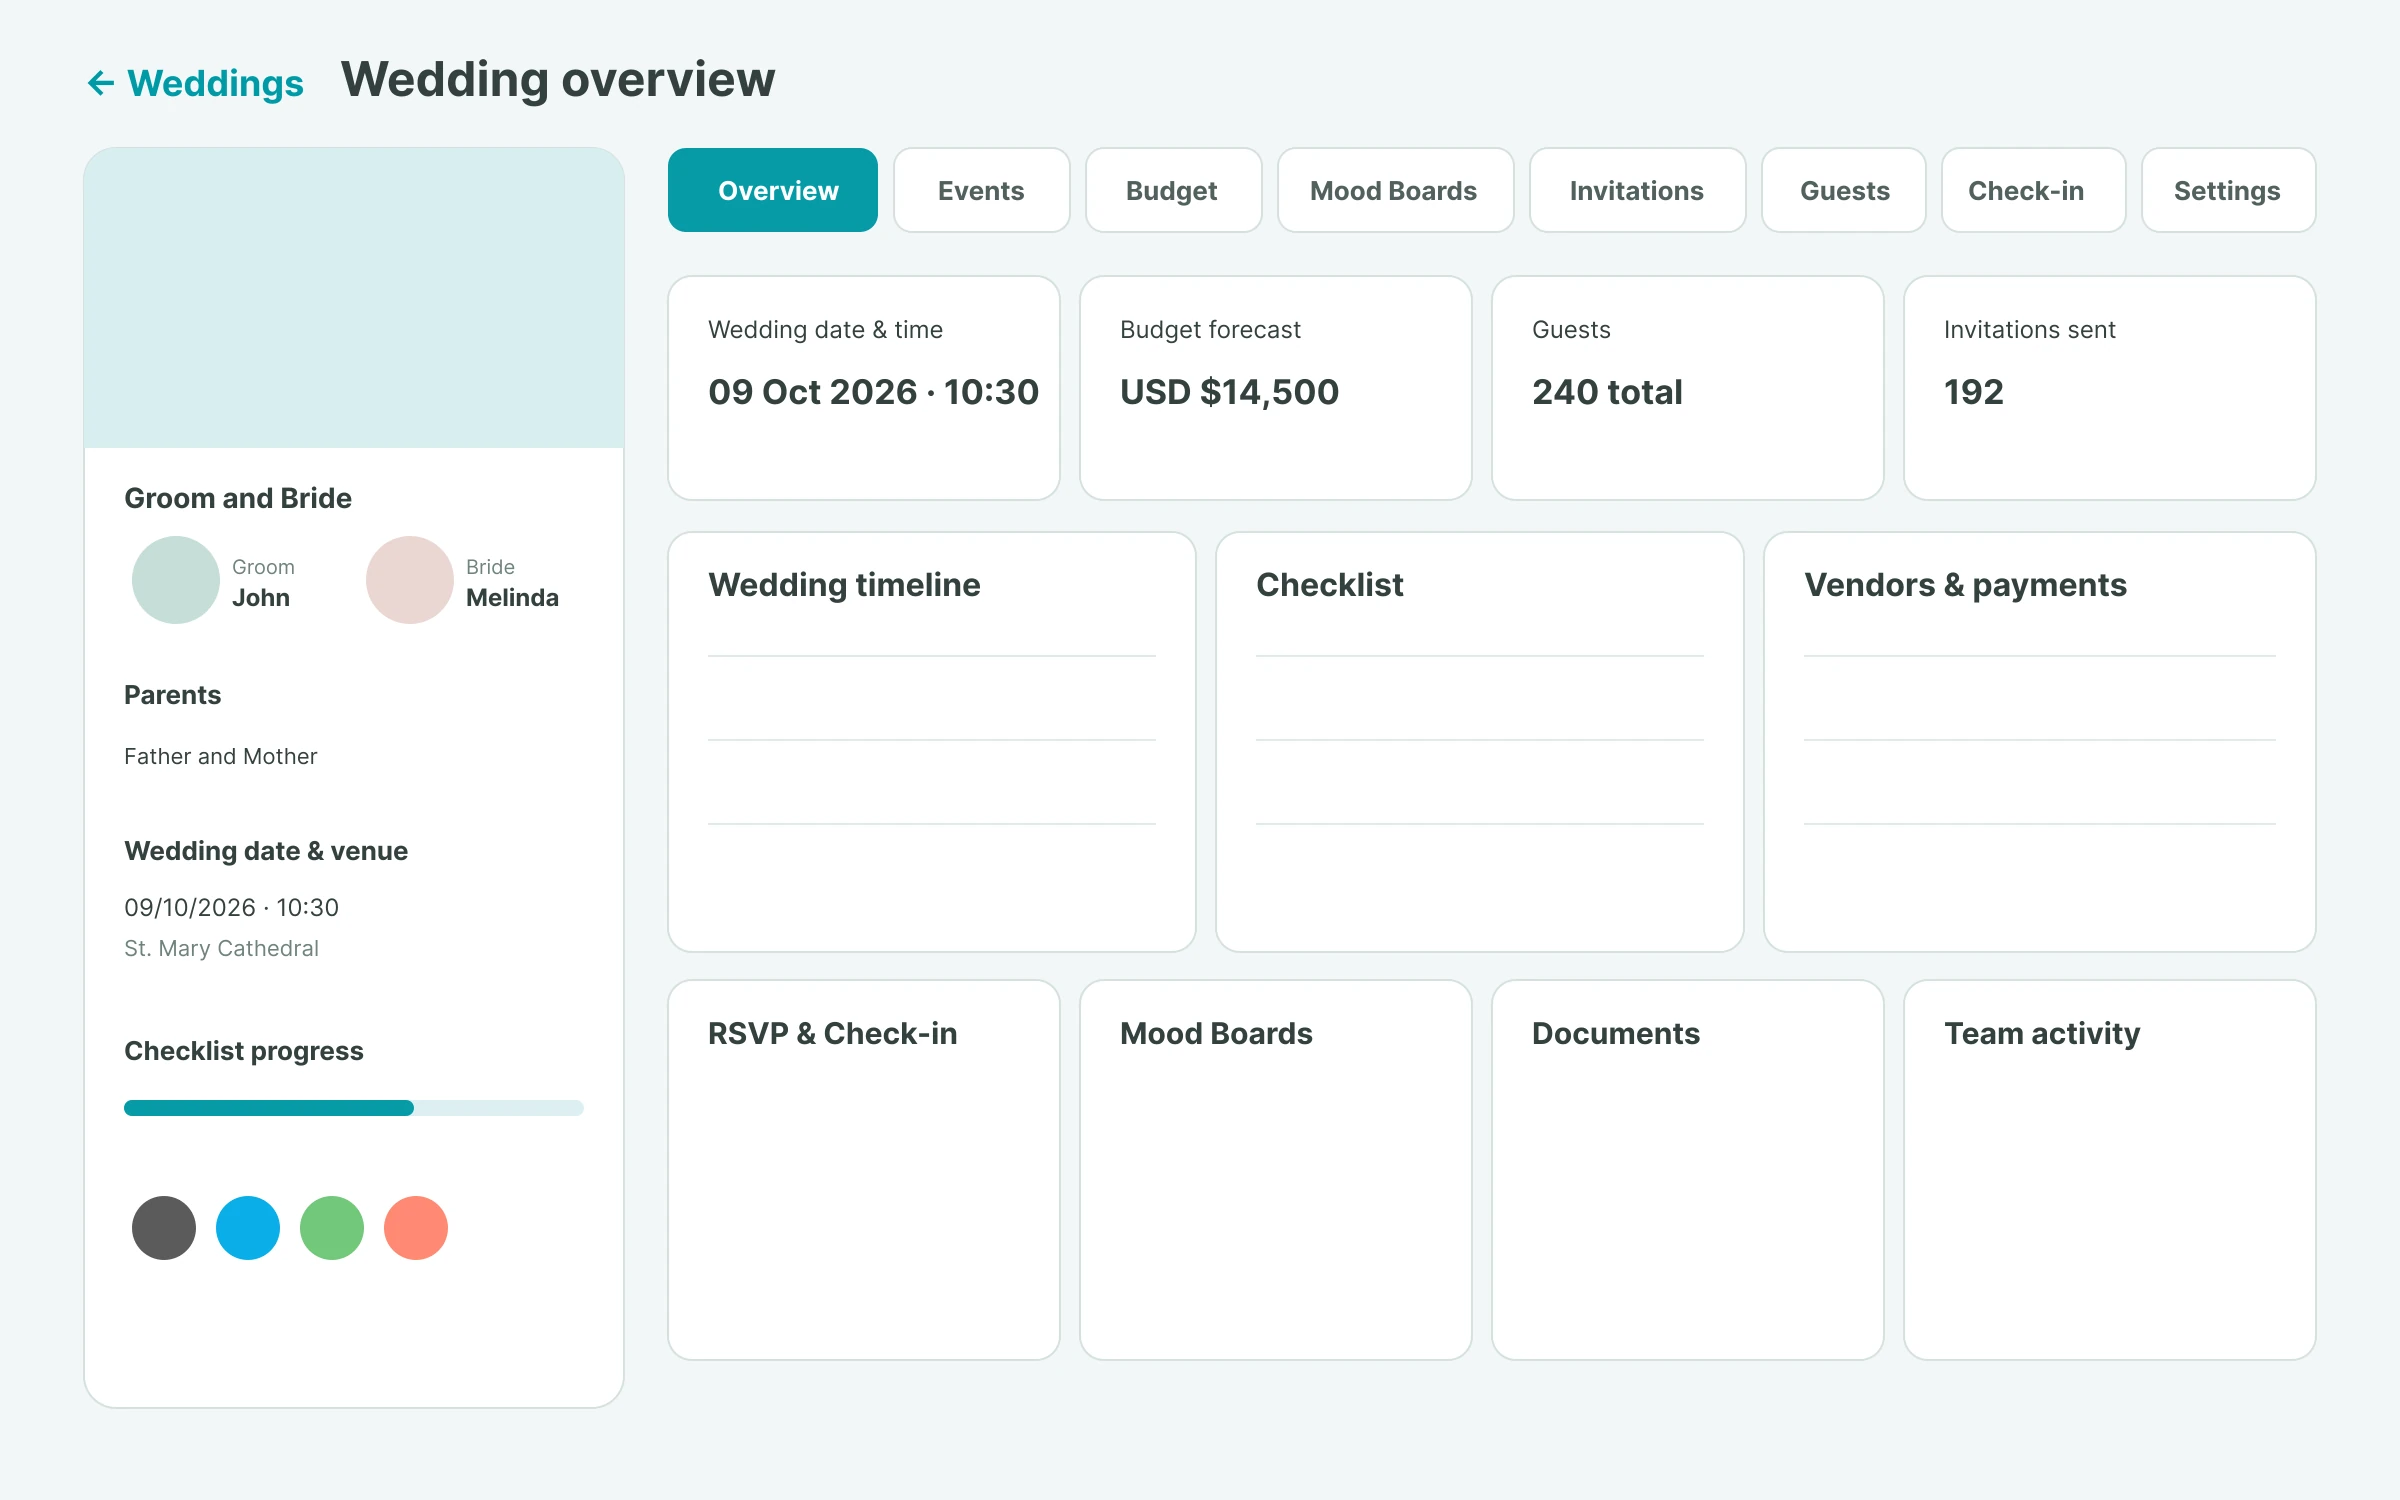Open the Budget forecast card

click(x=1276, y=388)
